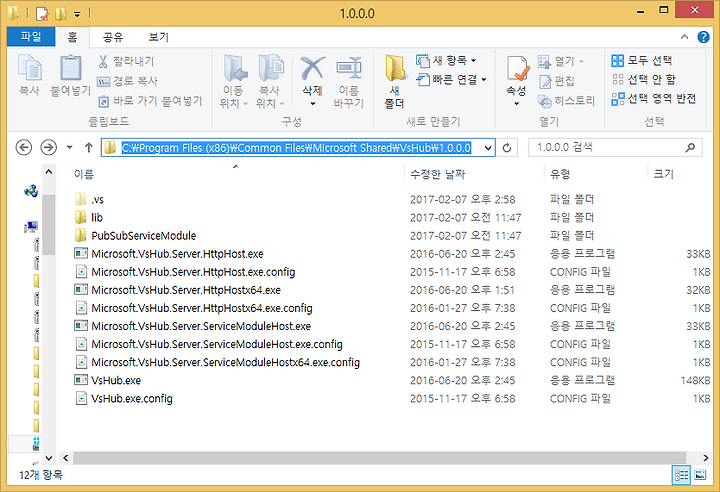This screenshot has width=720, height=492.
Task: Sort by the 이름 (Name) column header
Action: pos(84,174)
